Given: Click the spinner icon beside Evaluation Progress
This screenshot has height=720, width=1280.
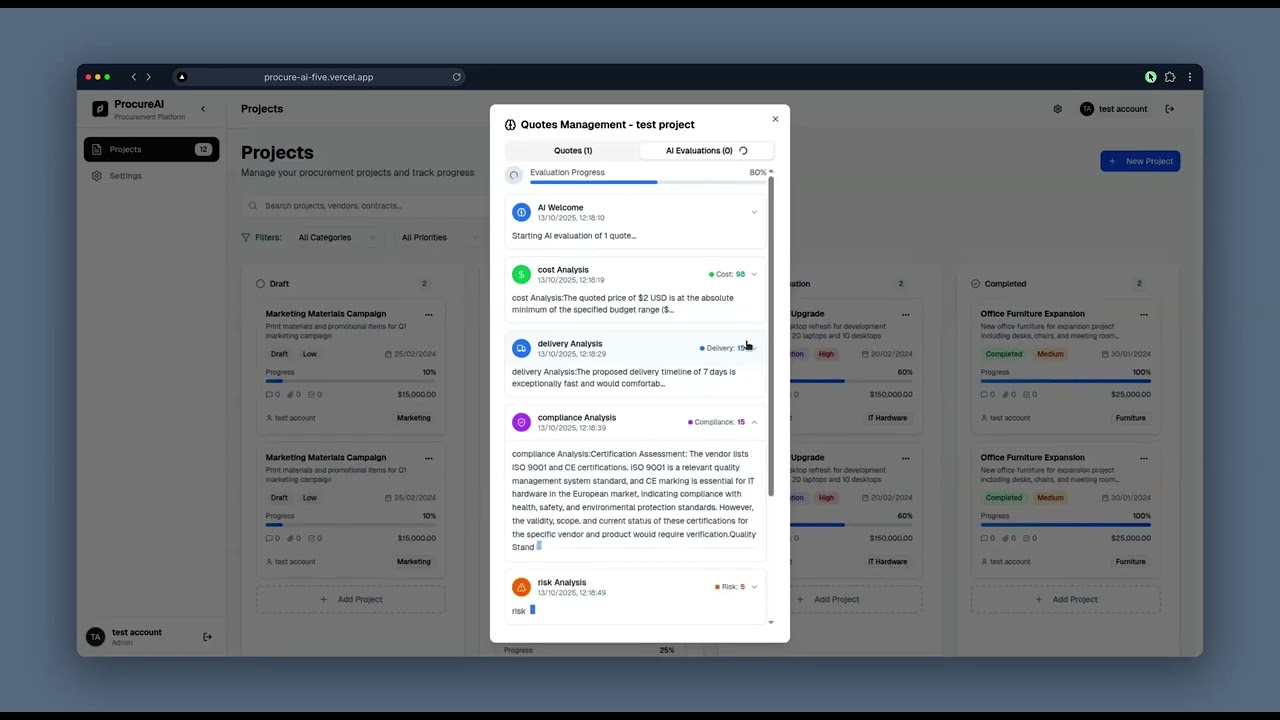Looking at the screenshot, I should point(514,175).
